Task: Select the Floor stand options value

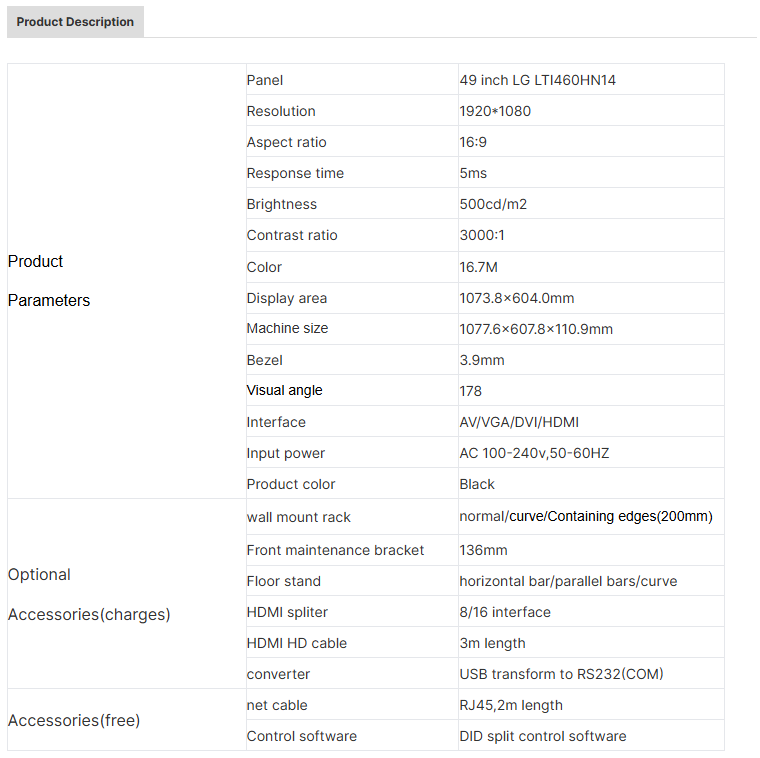Action: [x=567, y=581]
